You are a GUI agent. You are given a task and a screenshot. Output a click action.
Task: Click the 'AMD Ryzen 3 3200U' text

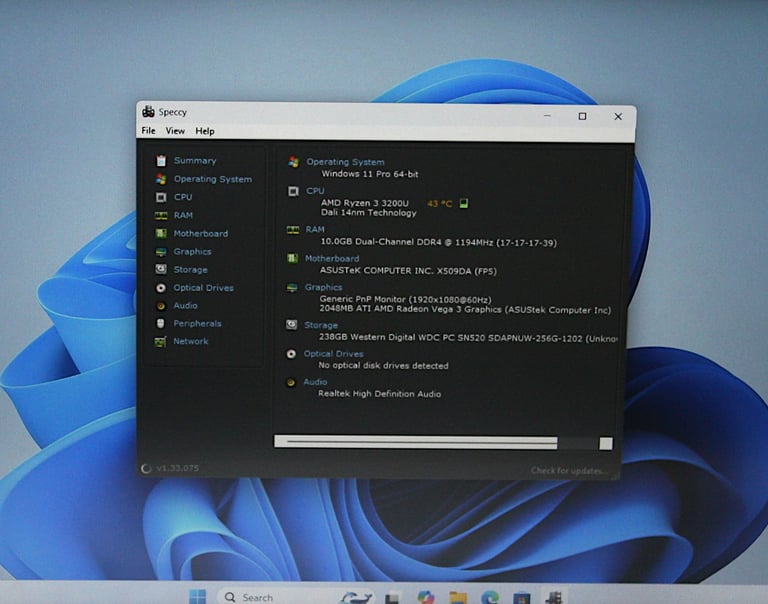click(x=364, y=203)
